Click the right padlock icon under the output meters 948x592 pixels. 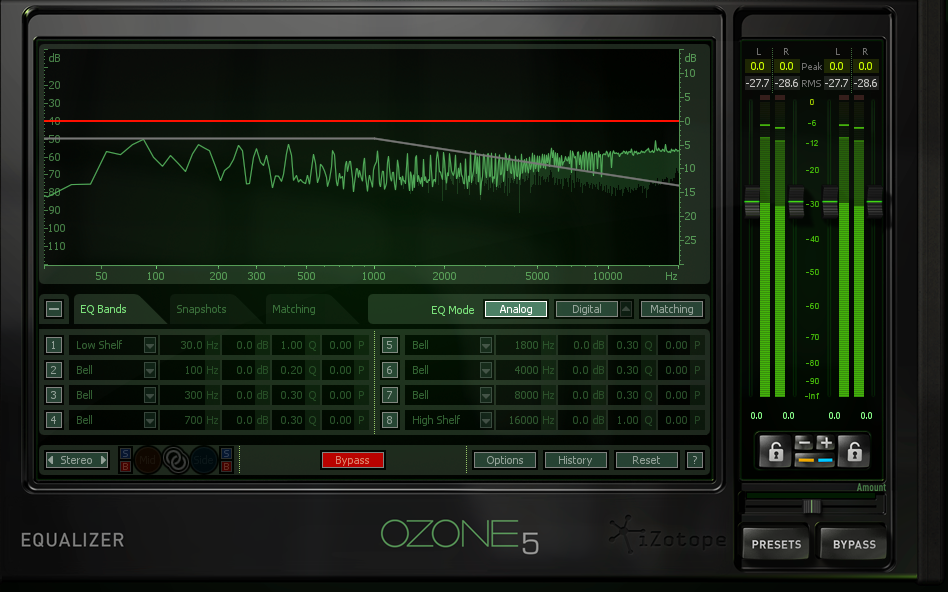tap(854, 451)
